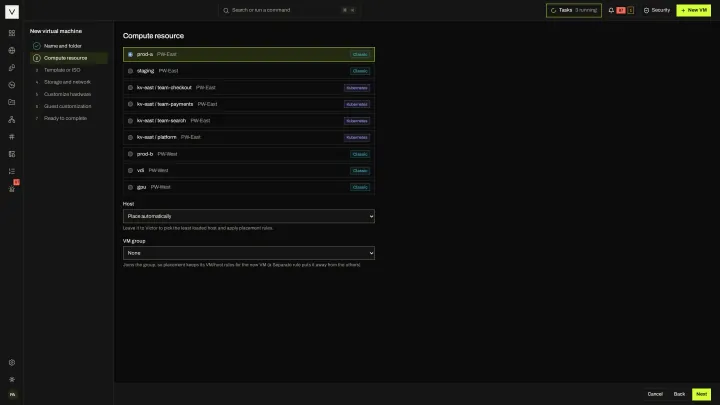
Task: Select kv-east / team-search radio button
Action: coord(130,121)
